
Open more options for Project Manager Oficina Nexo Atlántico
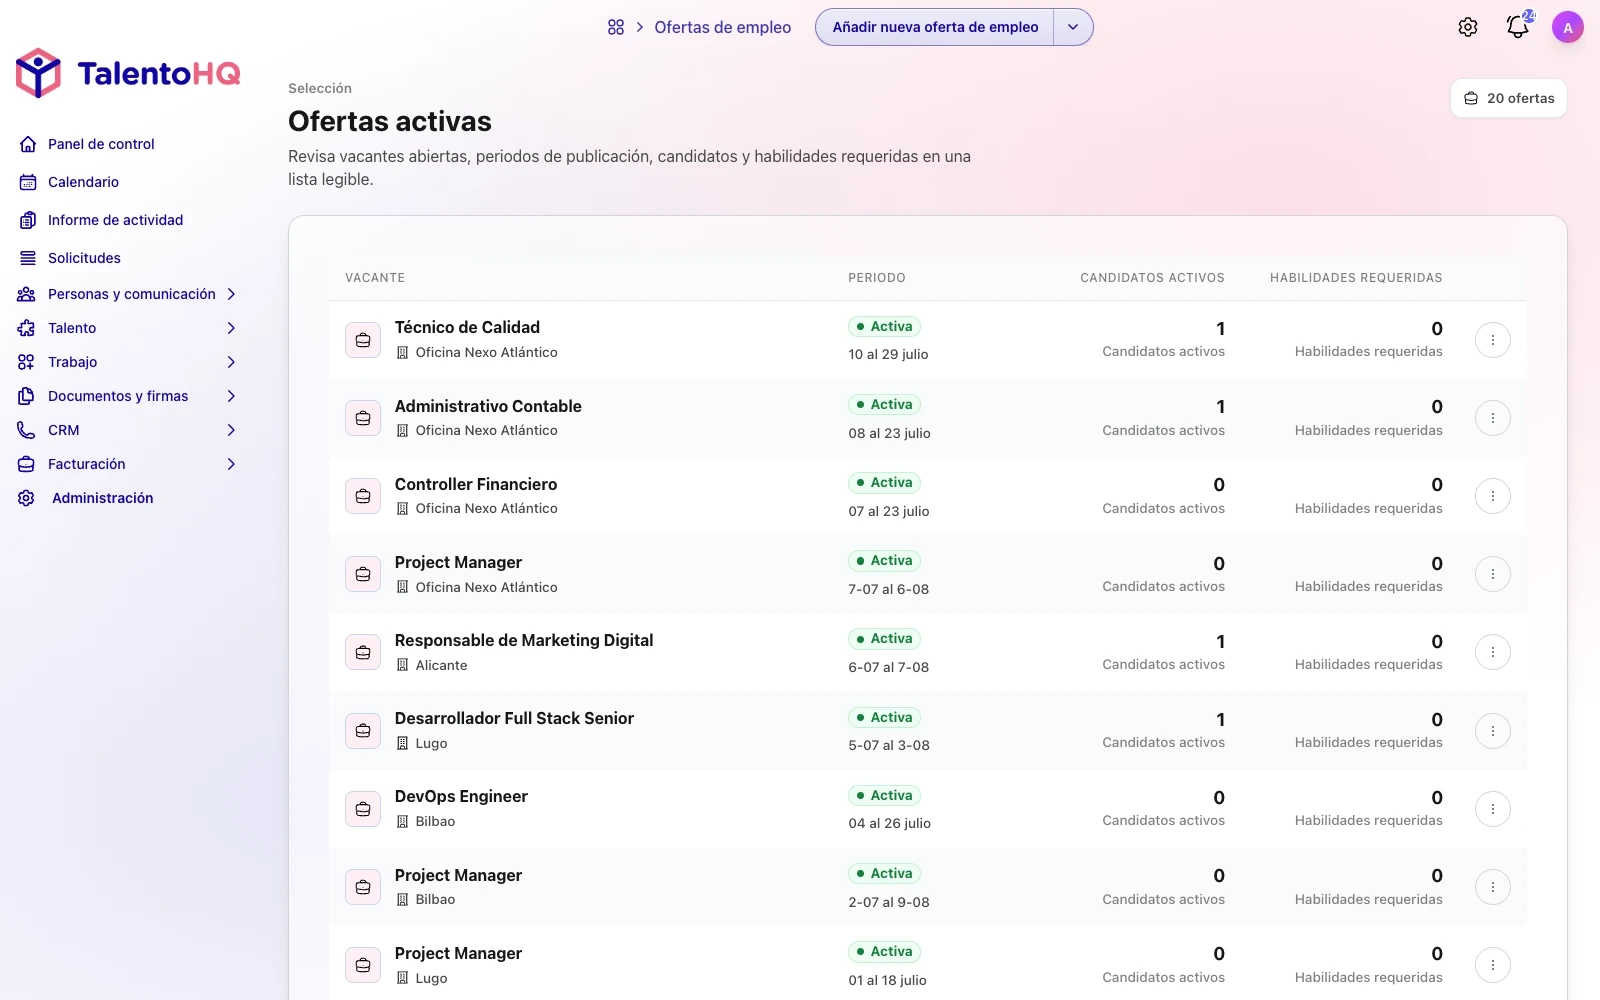(x=1493, y=574)
